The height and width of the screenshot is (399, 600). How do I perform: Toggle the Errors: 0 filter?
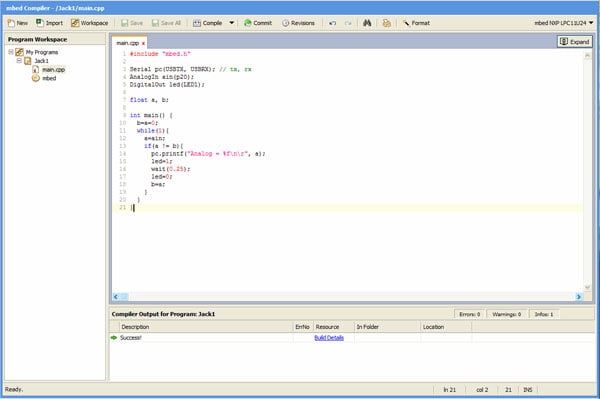coord(470,314)
